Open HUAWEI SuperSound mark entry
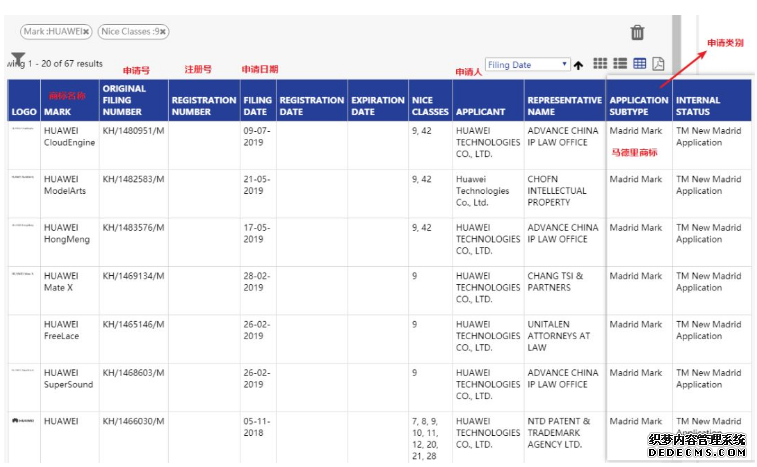Image resolution: width=757 pixels, height=467 pixels. point(68,379)
